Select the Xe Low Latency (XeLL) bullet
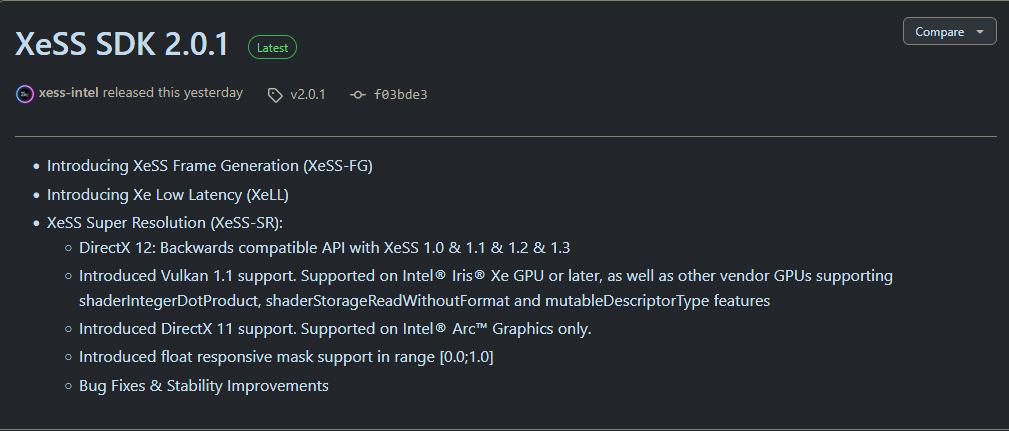1009x431 pixels. pos(174,195)
